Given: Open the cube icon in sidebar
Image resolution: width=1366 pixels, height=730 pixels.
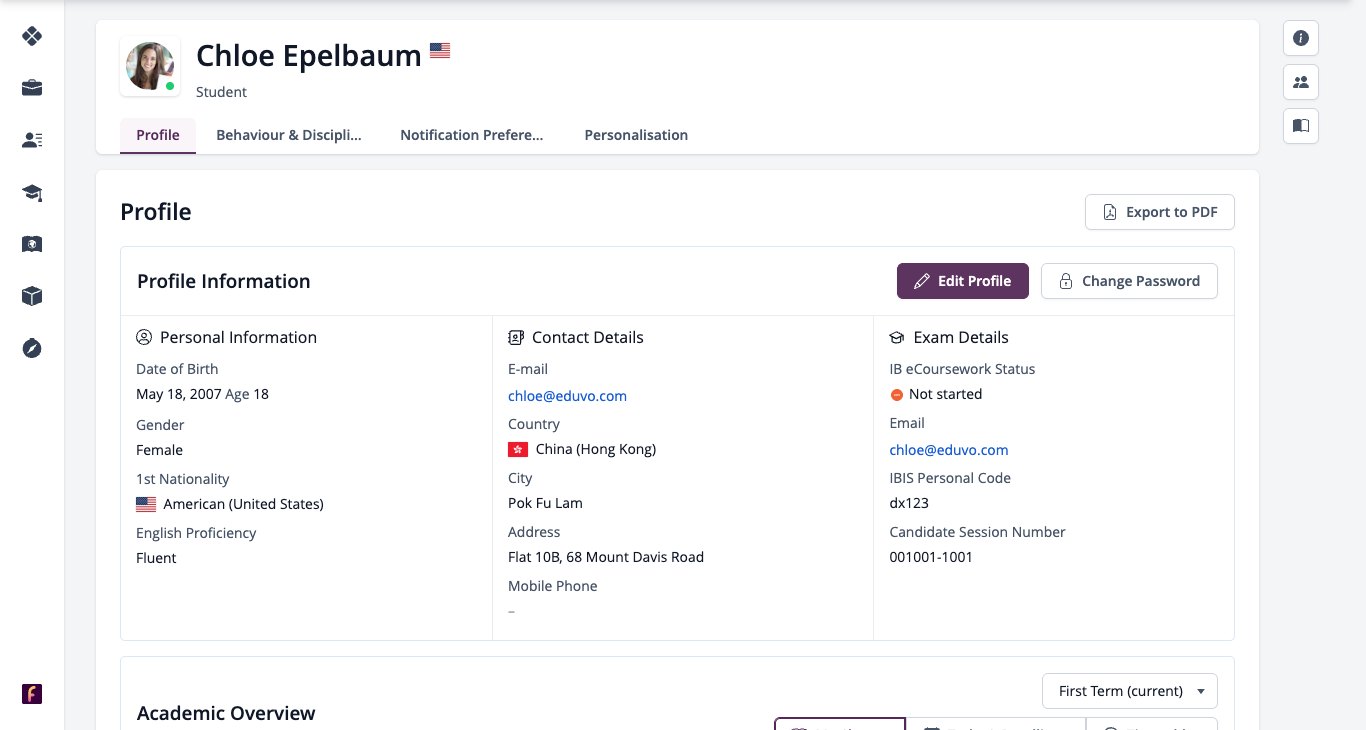Looking at the screenshot, I should coord(32,296).
